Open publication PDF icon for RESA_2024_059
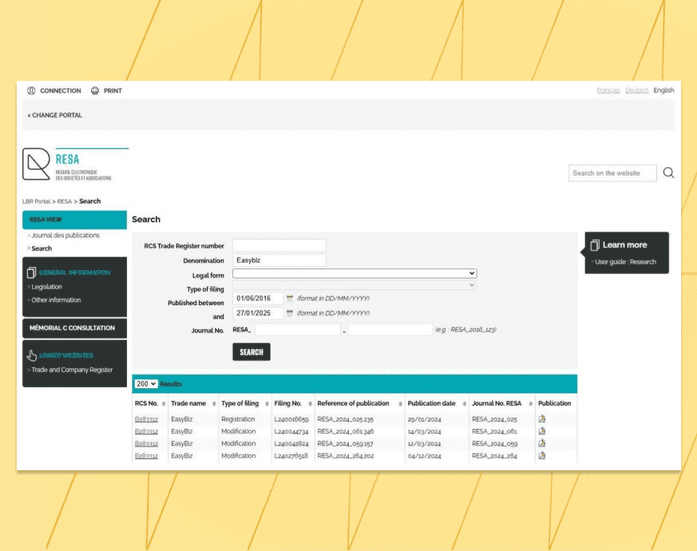Viewport: 697px width, 551px height. 542,443
